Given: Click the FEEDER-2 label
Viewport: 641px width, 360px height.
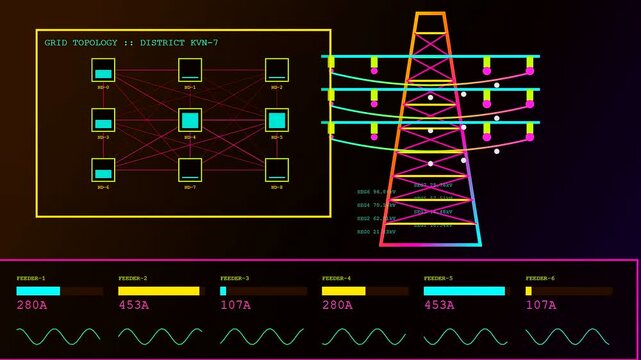Looking at the screenshot, I should pos(132,278).
